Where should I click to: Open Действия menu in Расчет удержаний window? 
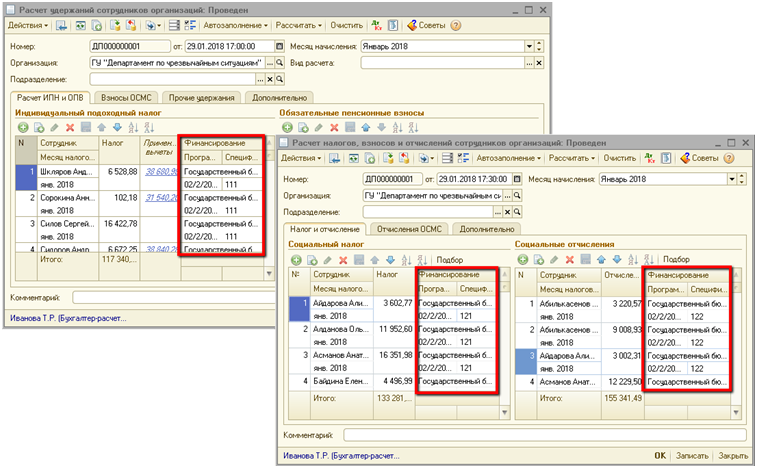point(27,24)
